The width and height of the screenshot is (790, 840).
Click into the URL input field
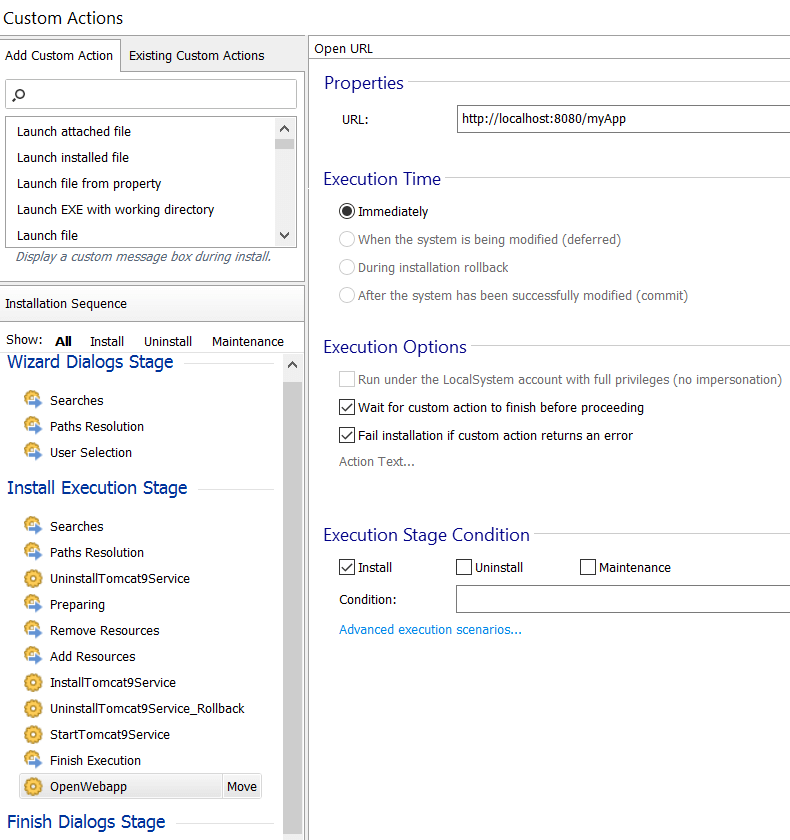pos(623,119)
